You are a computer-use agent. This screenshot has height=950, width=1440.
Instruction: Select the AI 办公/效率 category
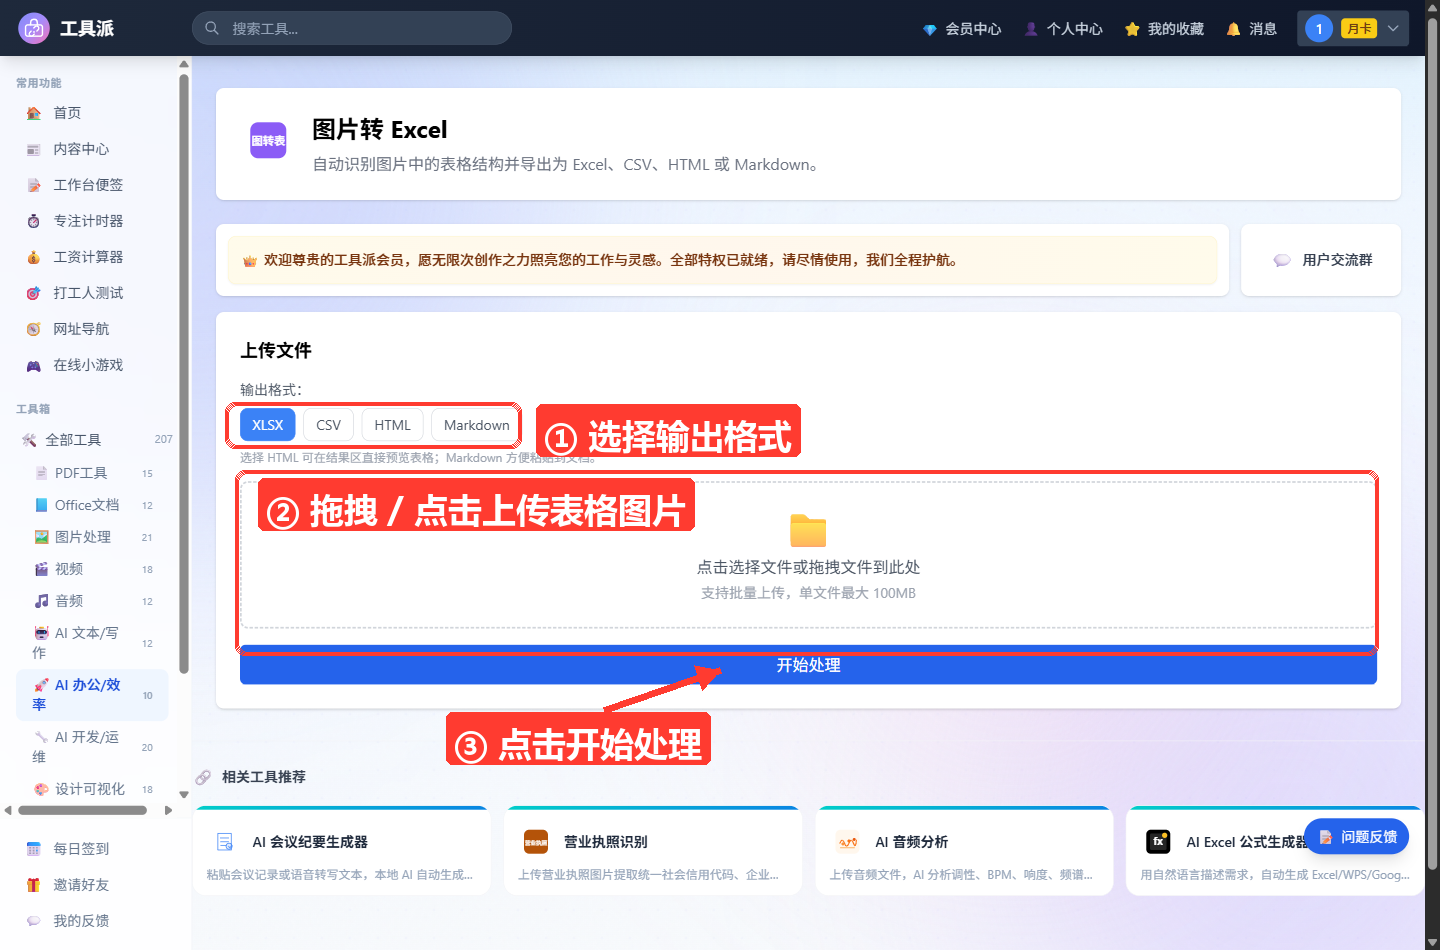(x=92, y=695)
